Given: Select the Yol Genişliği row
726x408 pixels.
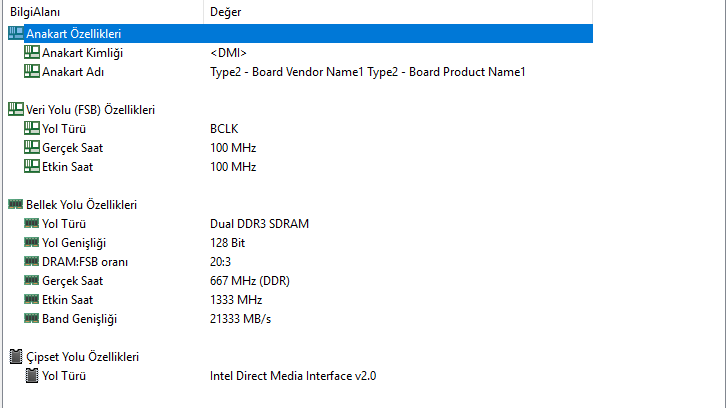Looking at the screenshot, I should (73, 242).
